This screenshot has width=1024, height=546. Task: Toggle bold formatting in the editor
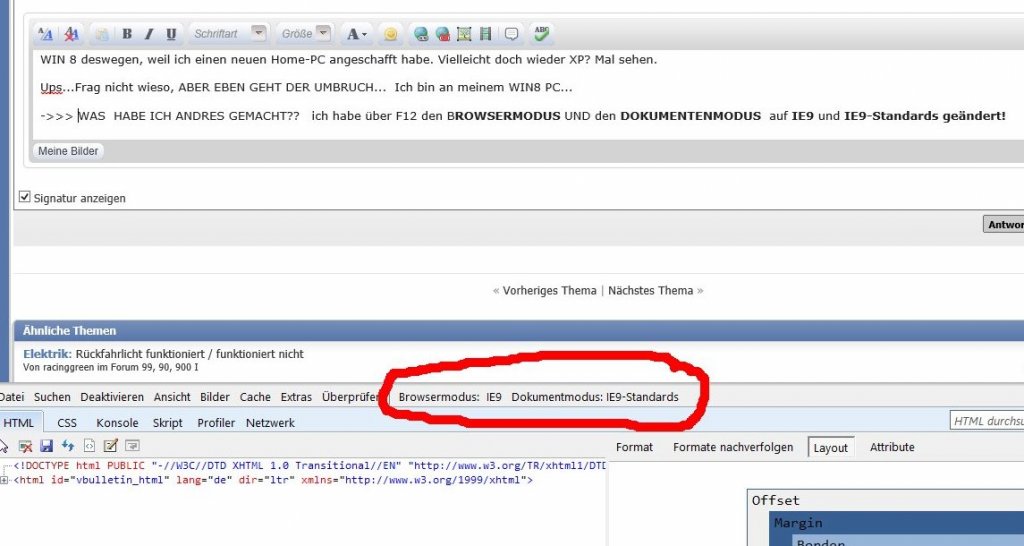click(x=127, y=34)
